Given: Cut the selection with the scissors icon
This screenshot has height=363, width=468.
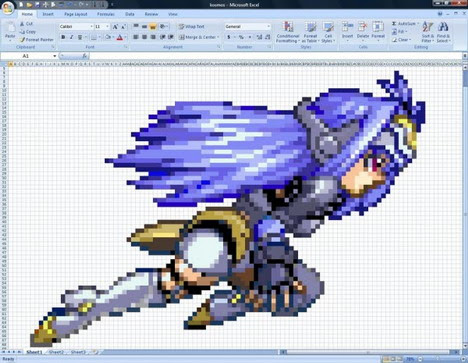Looking at the screenshot, I should 22,24.
